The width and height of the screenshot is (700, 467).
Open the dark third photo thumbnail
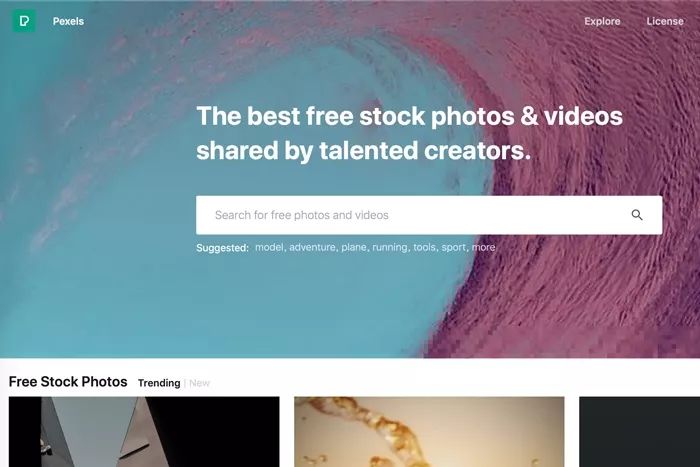639,432
